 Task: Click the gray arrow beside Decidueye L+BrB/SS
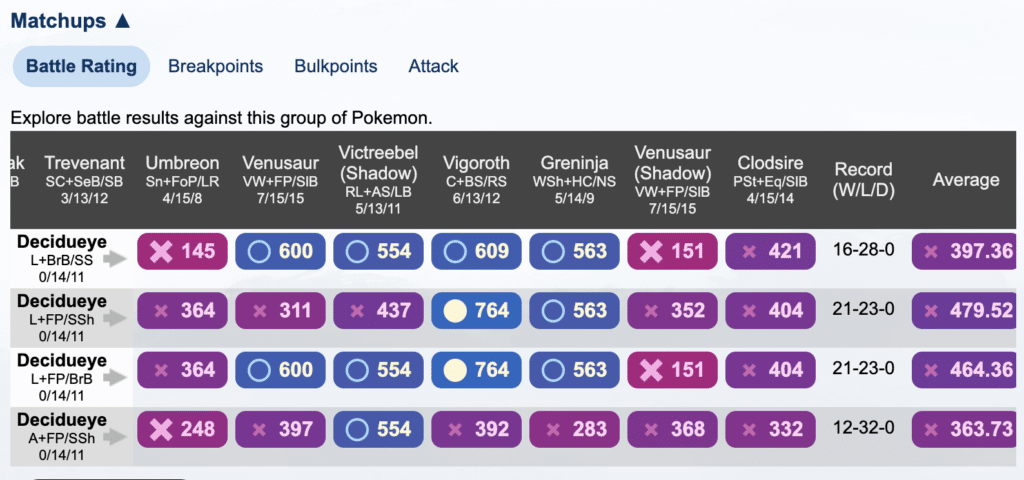116,259
